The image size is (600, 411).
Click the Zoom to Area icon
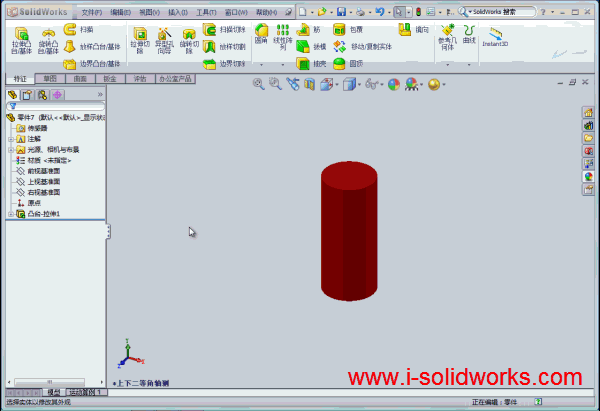tap(275, 84)
